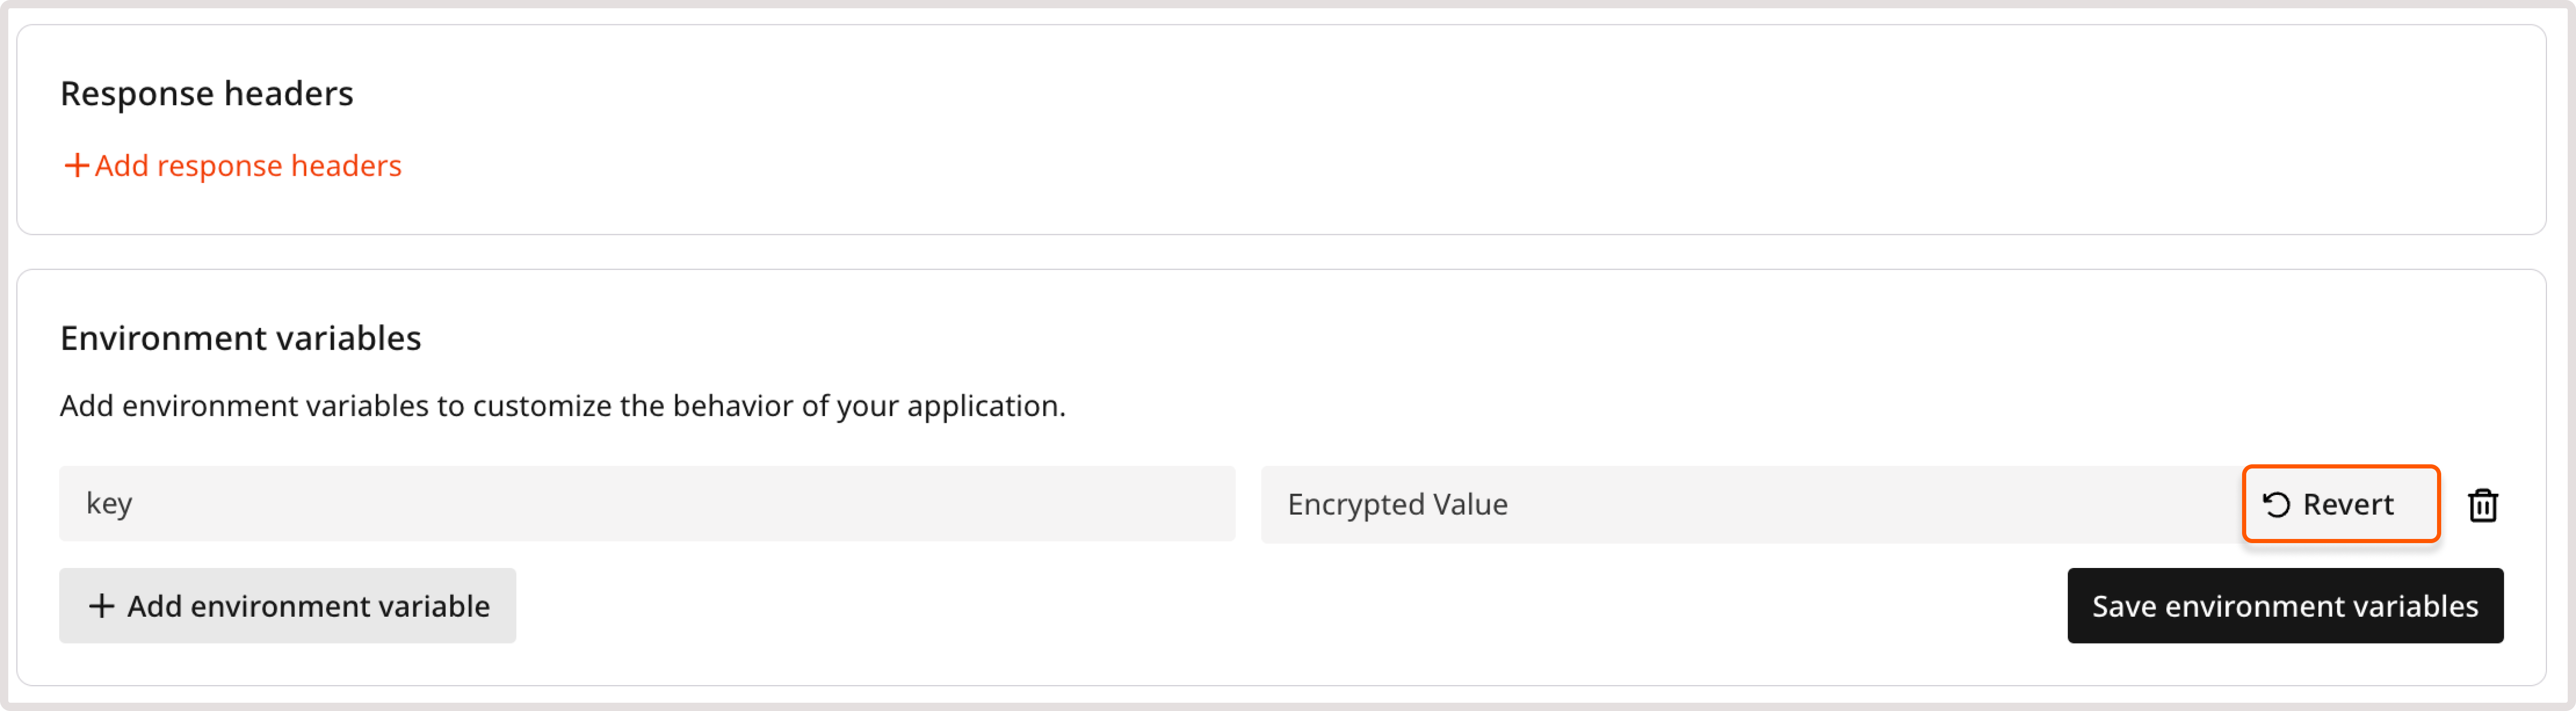
Task: Focus the environment variable key text box
Action: (650, 504)
